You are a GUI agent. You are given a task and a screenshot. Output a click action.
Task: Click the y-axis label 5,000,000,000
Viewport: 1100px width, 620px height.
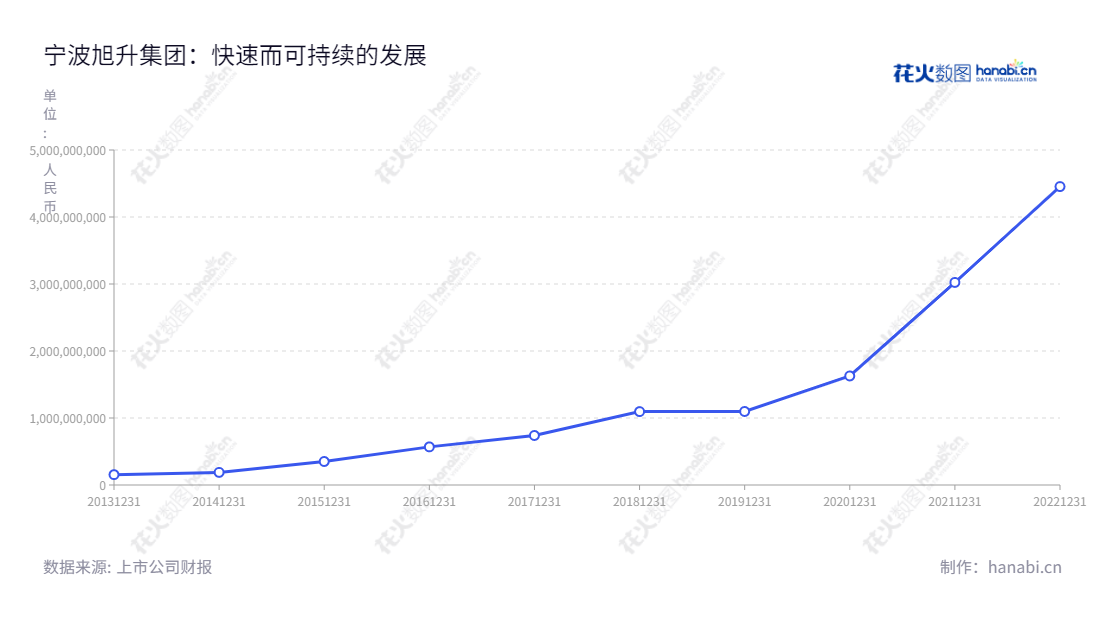pyautogui.click(x=67, y=151)
